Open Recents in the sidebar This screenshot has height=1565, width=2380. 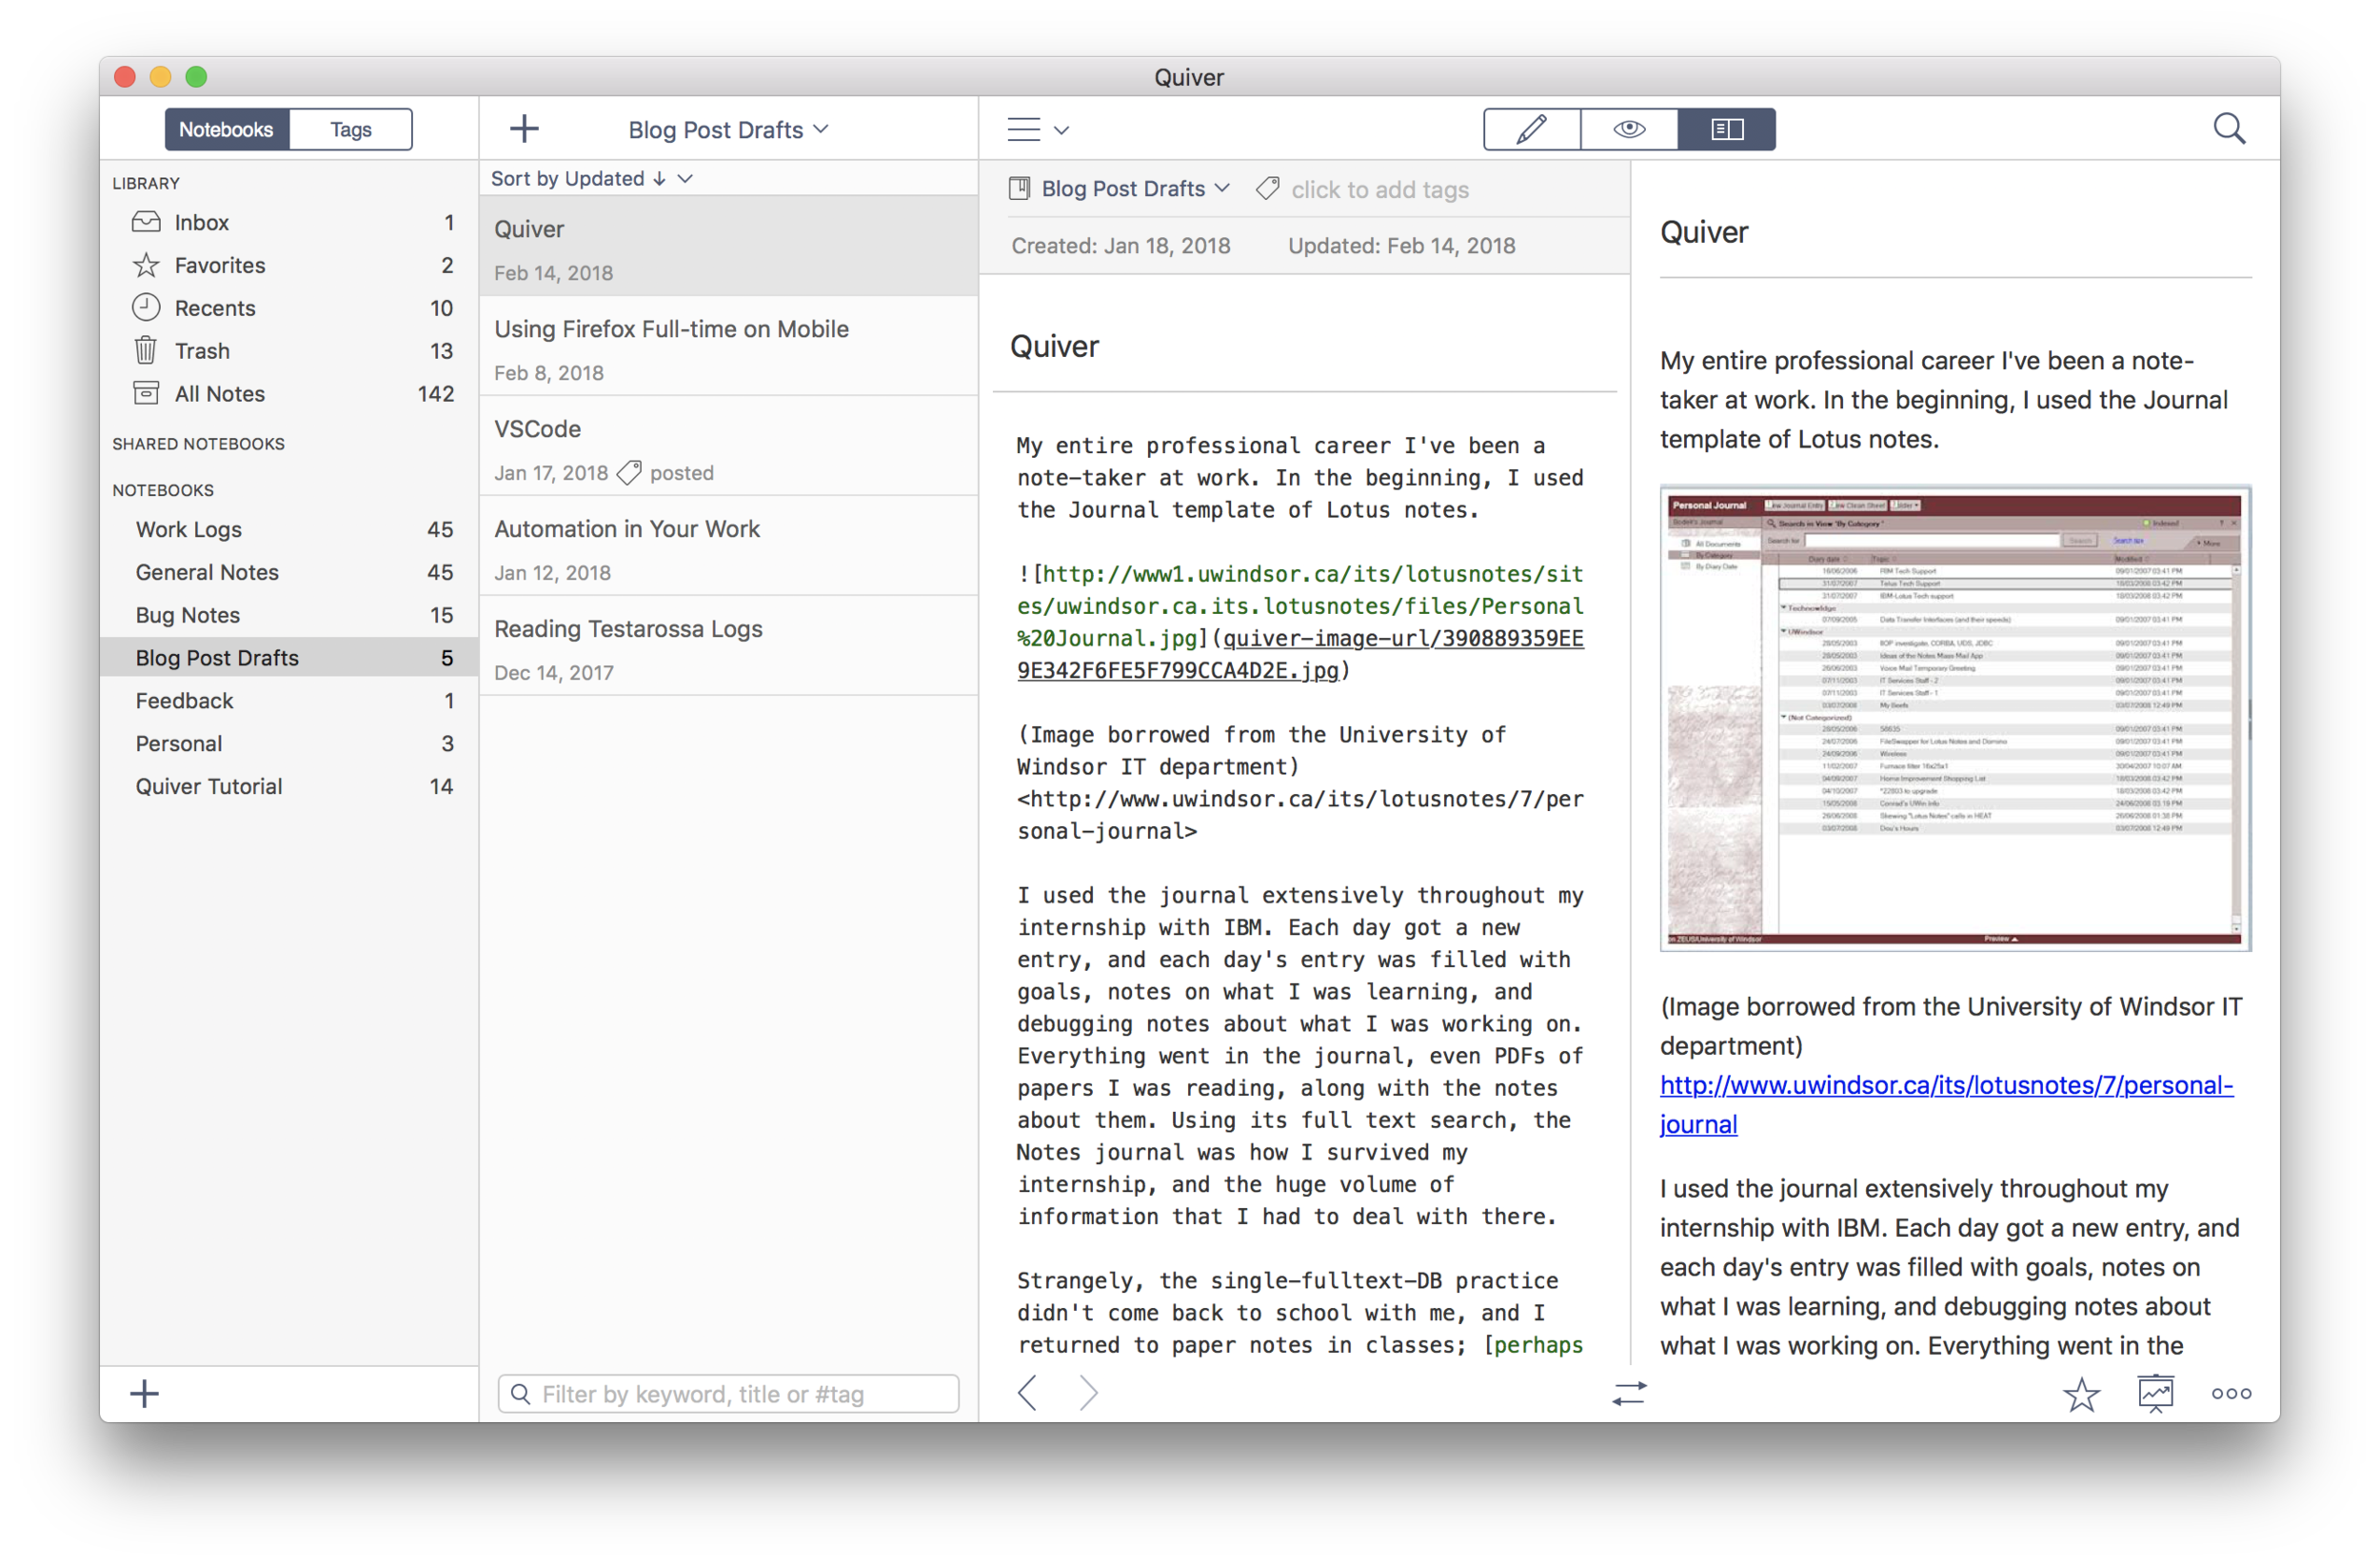coord(289,308)
